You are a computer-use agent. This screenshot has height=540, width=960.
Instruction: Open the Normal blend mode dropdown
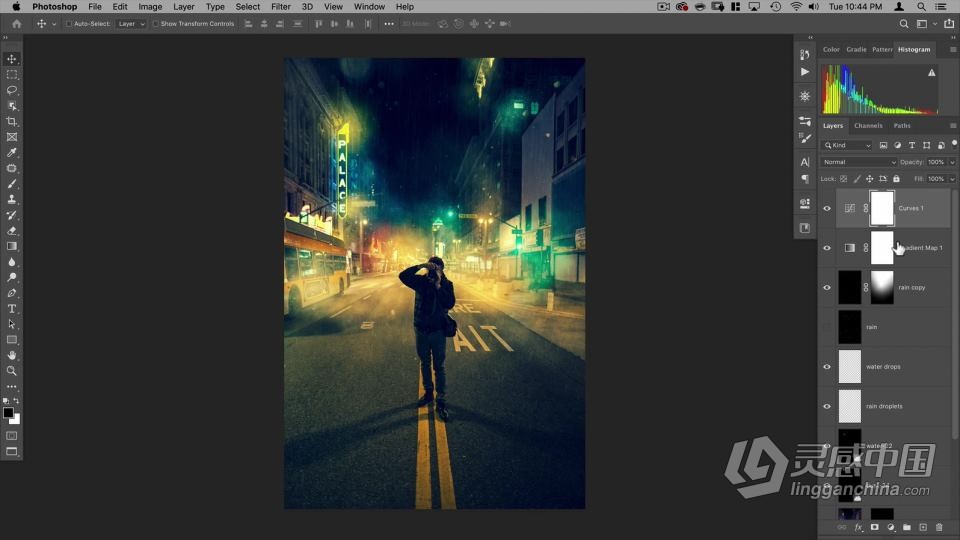(x=859, y=162)
